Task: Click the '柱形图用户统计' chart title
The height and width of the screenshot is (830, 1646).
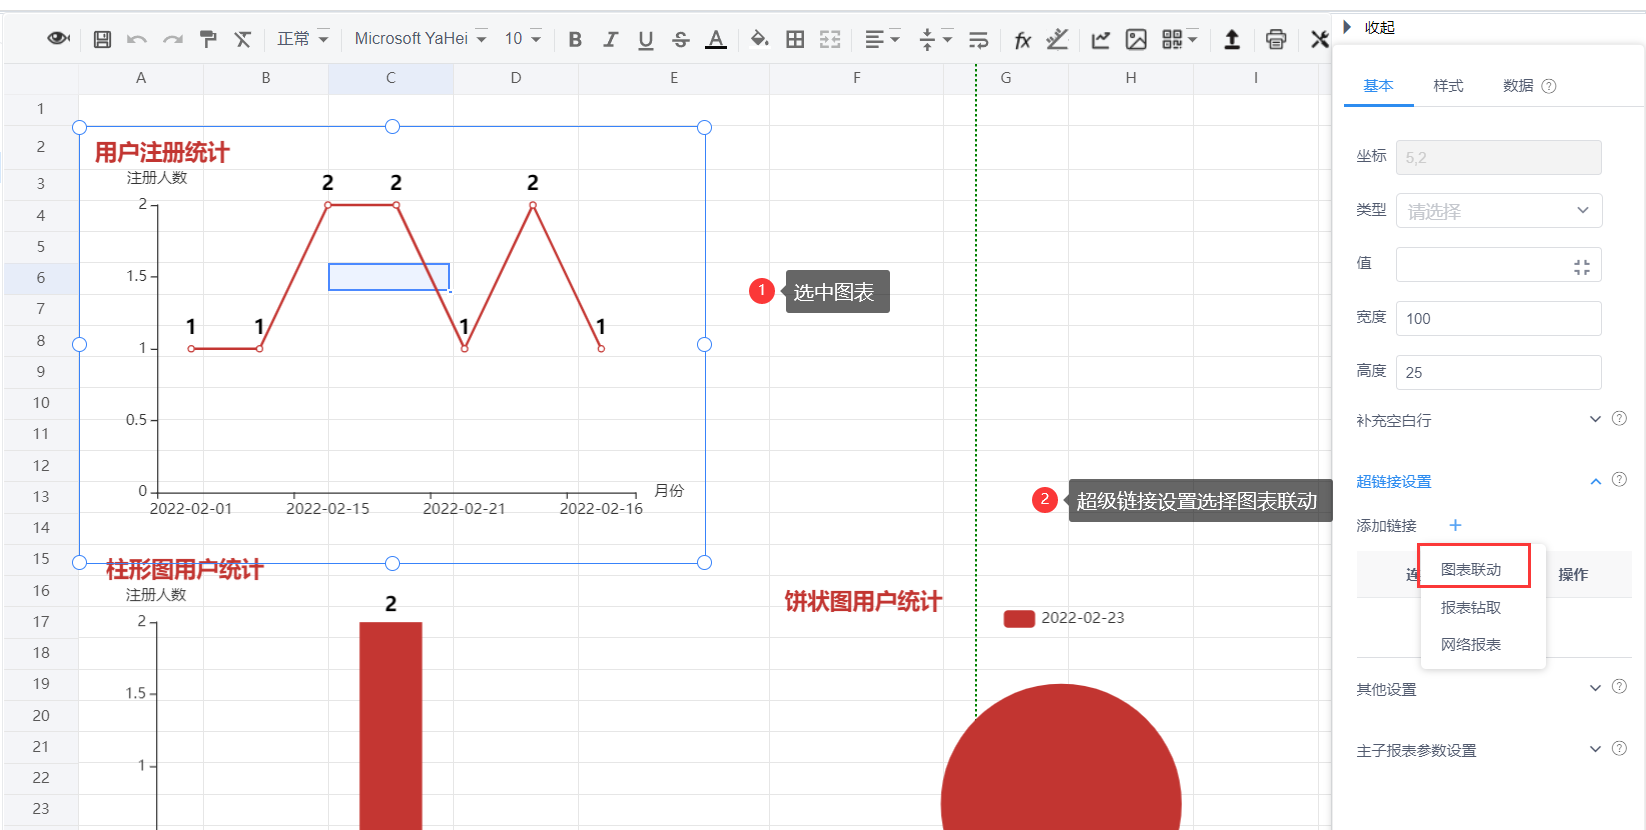Action: pos(185,569)
